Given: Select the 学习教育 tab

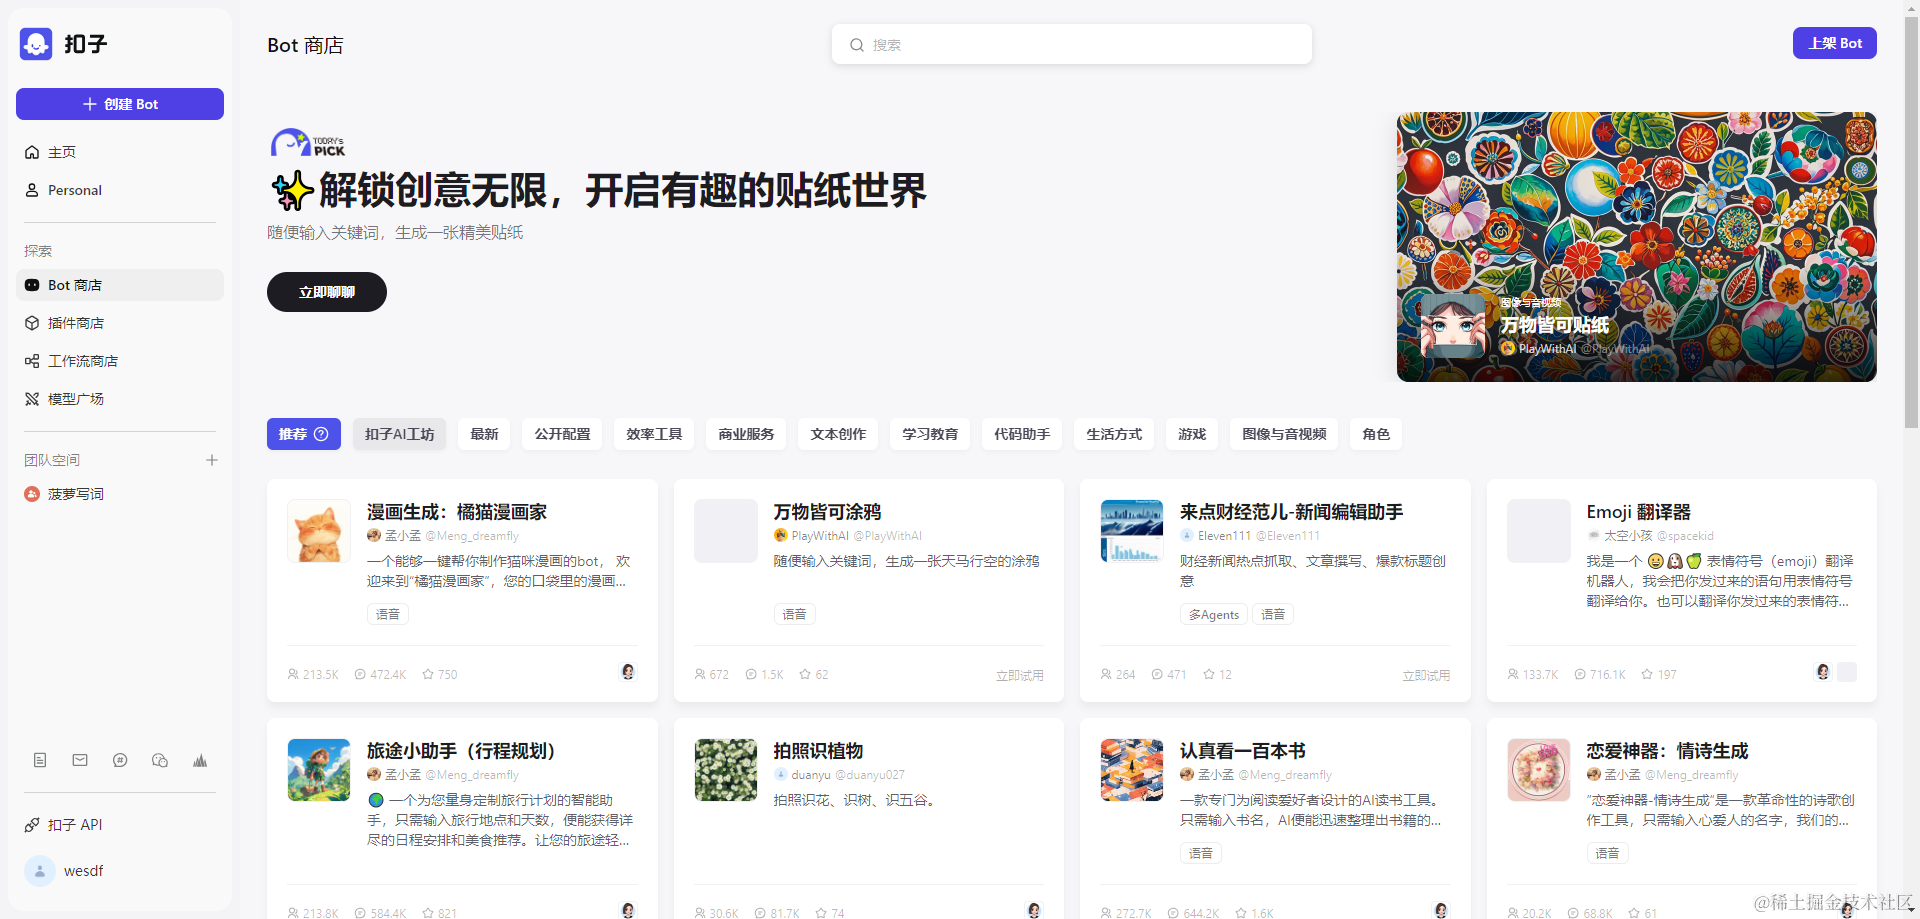Looking at the screenshot, I should coord(930,434).
